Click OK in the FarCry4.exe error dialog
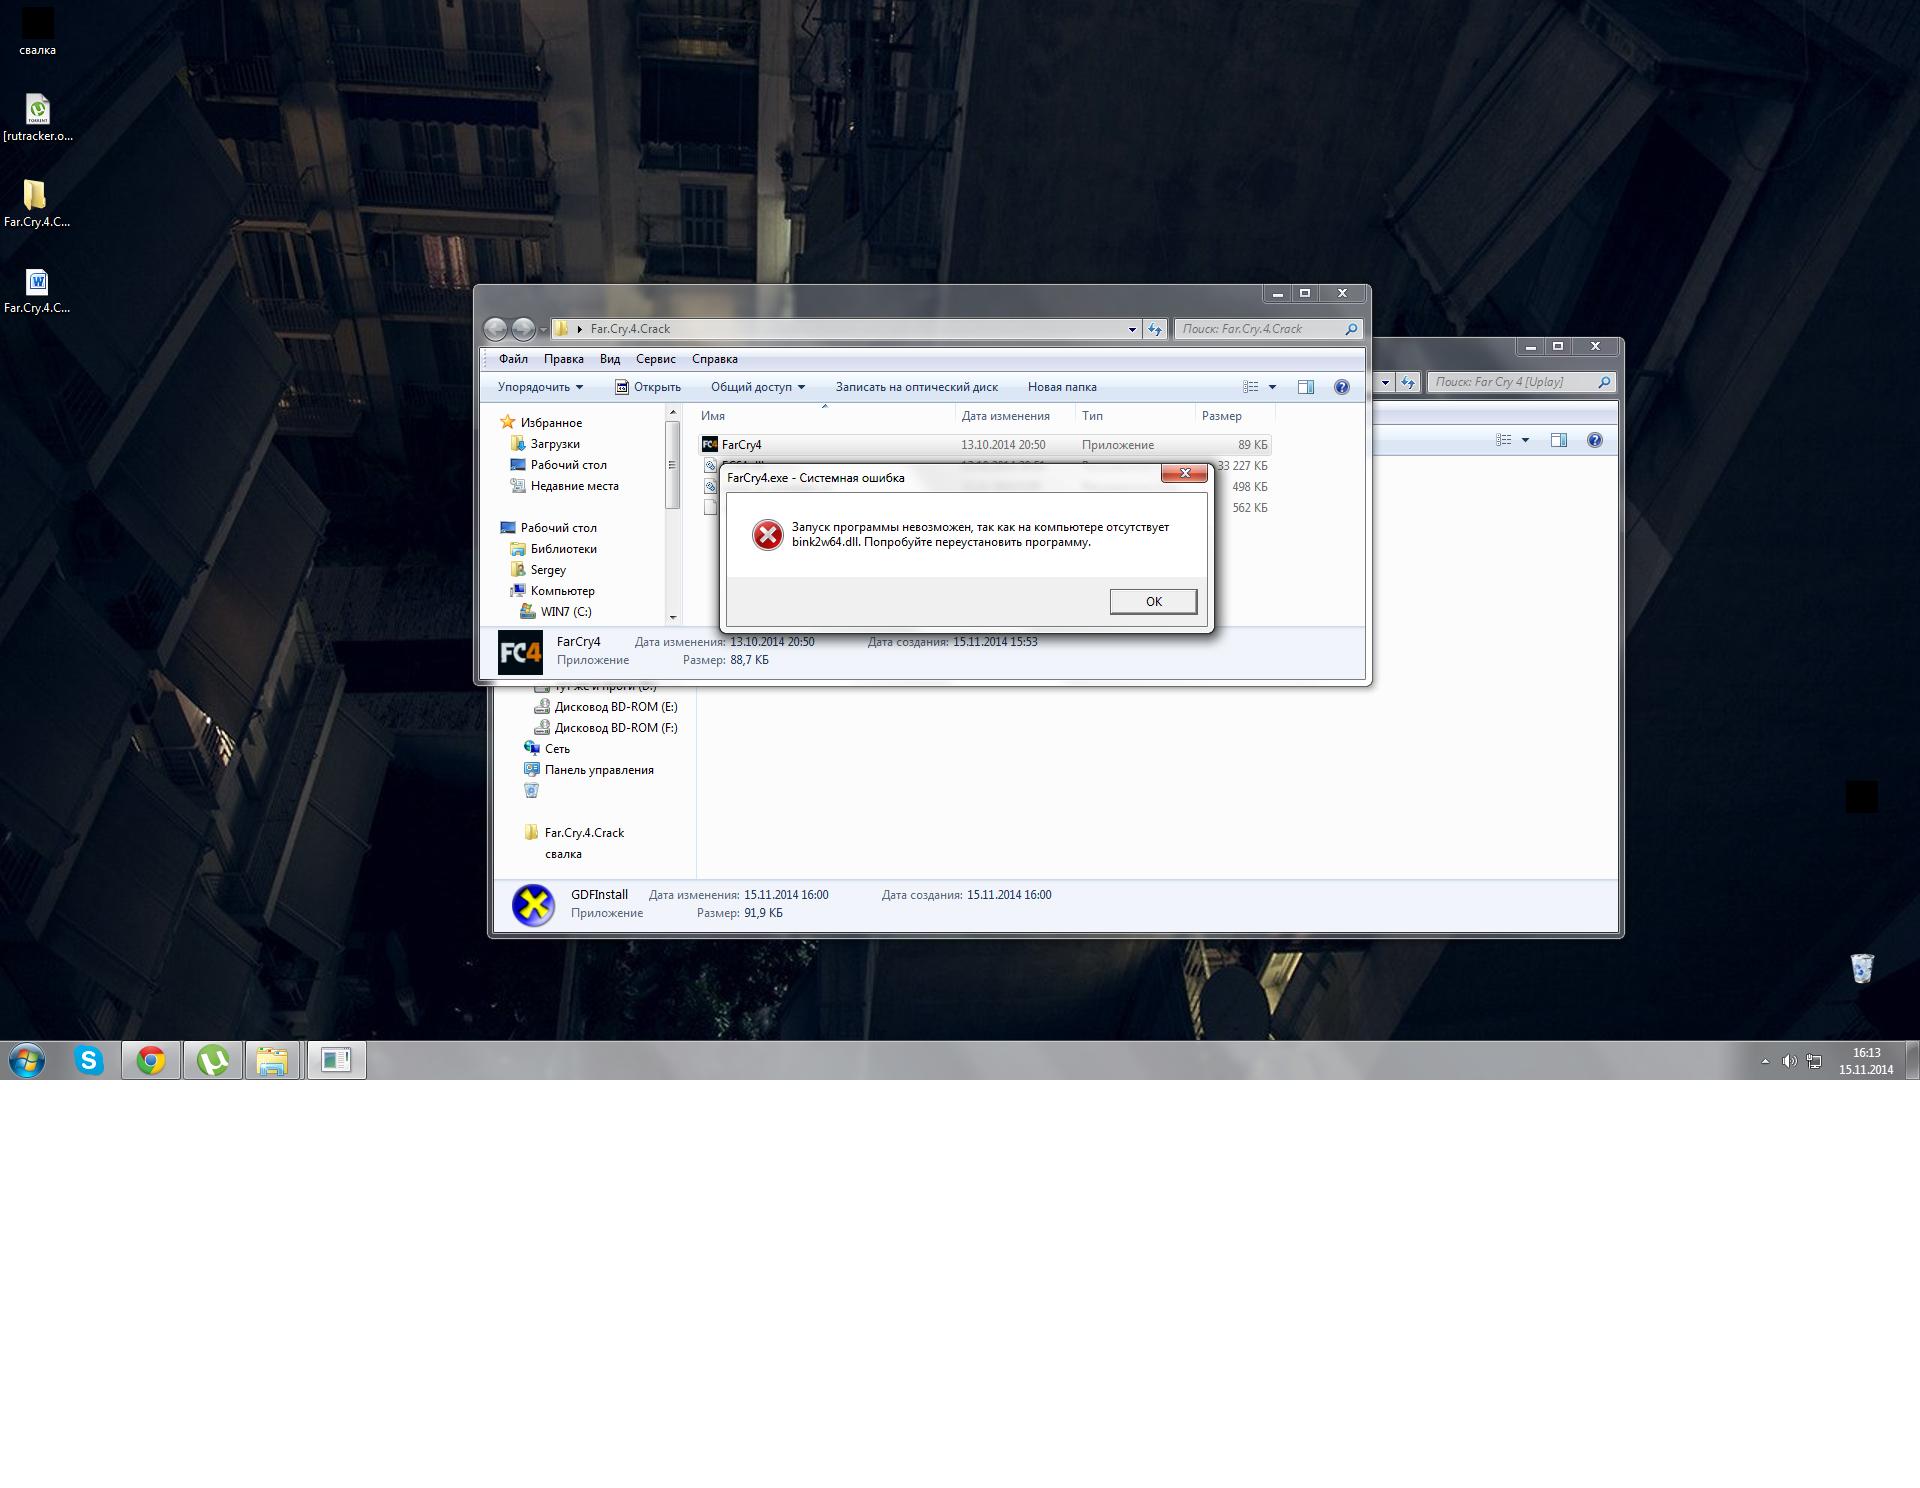The image size is (1920, 1488). click(1153, 601)
